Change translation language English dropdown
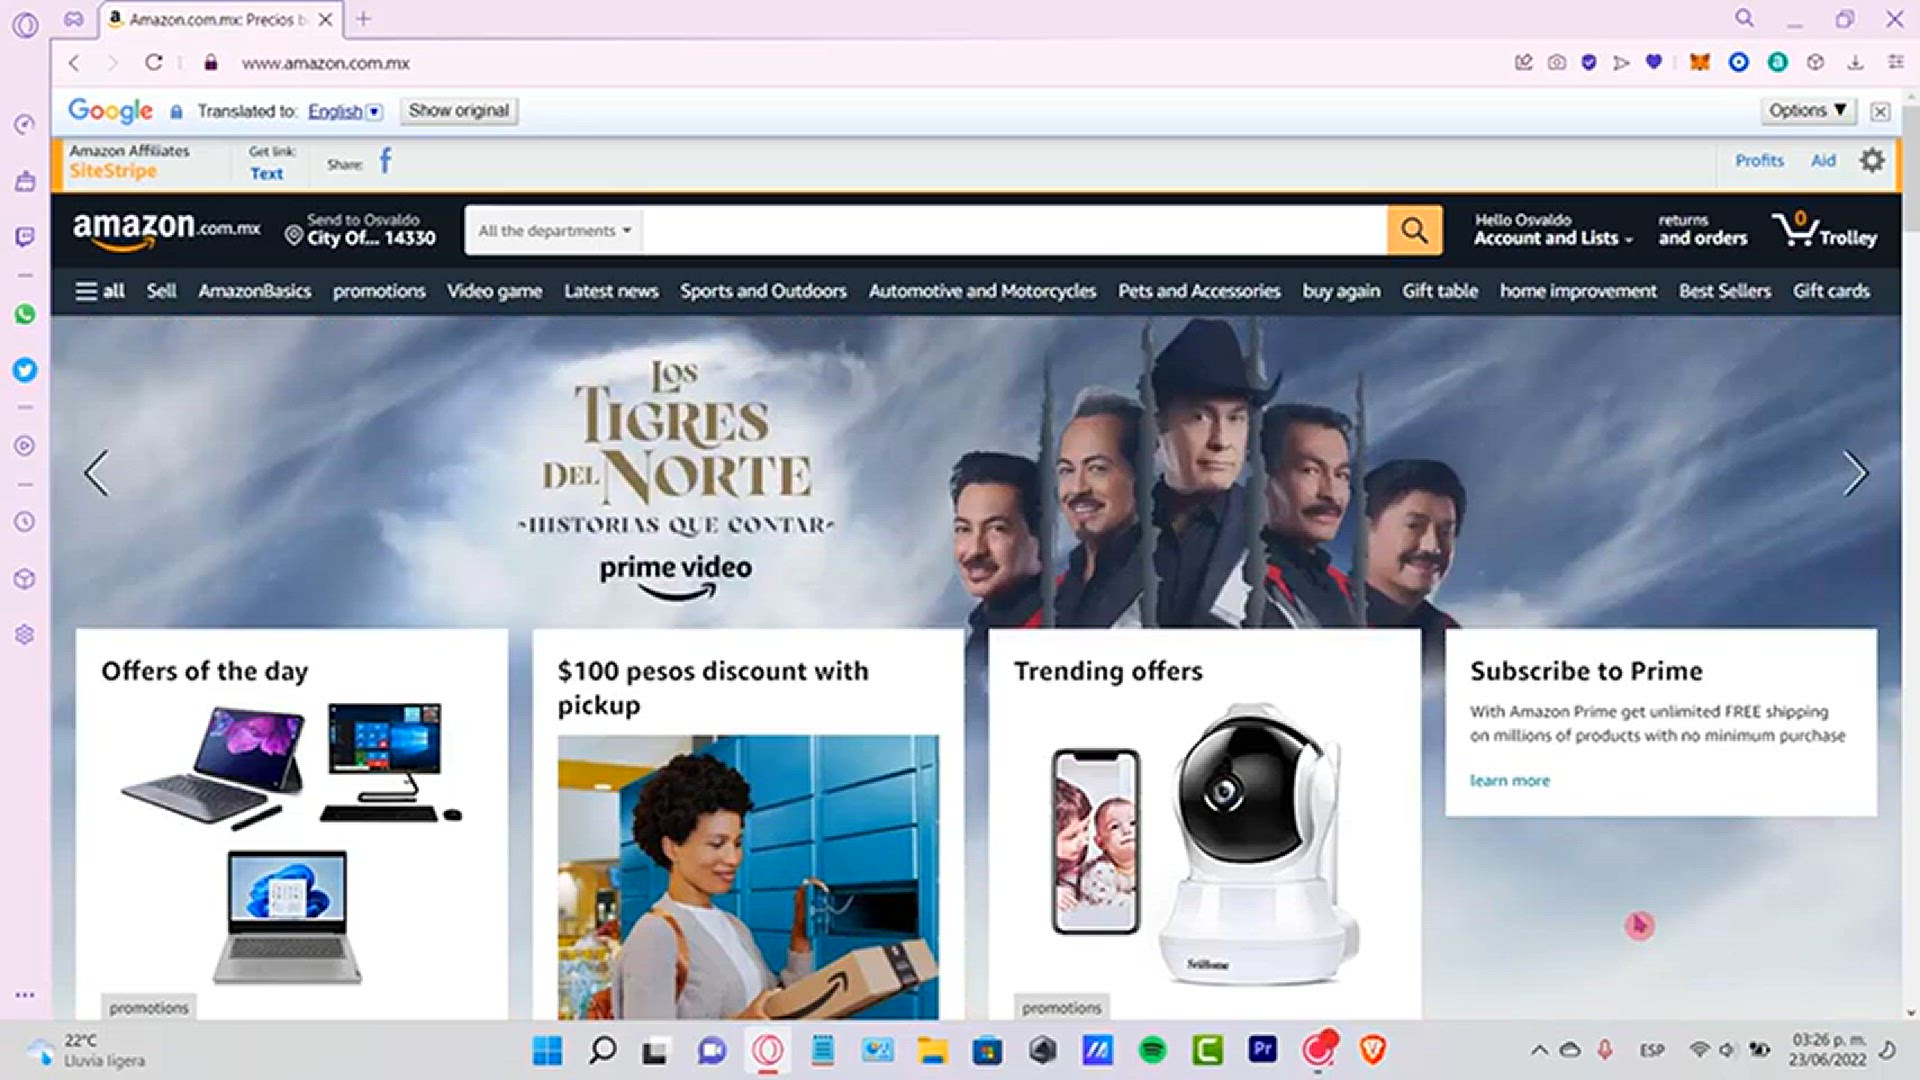1920x1080 pixels. click(345, 111)
